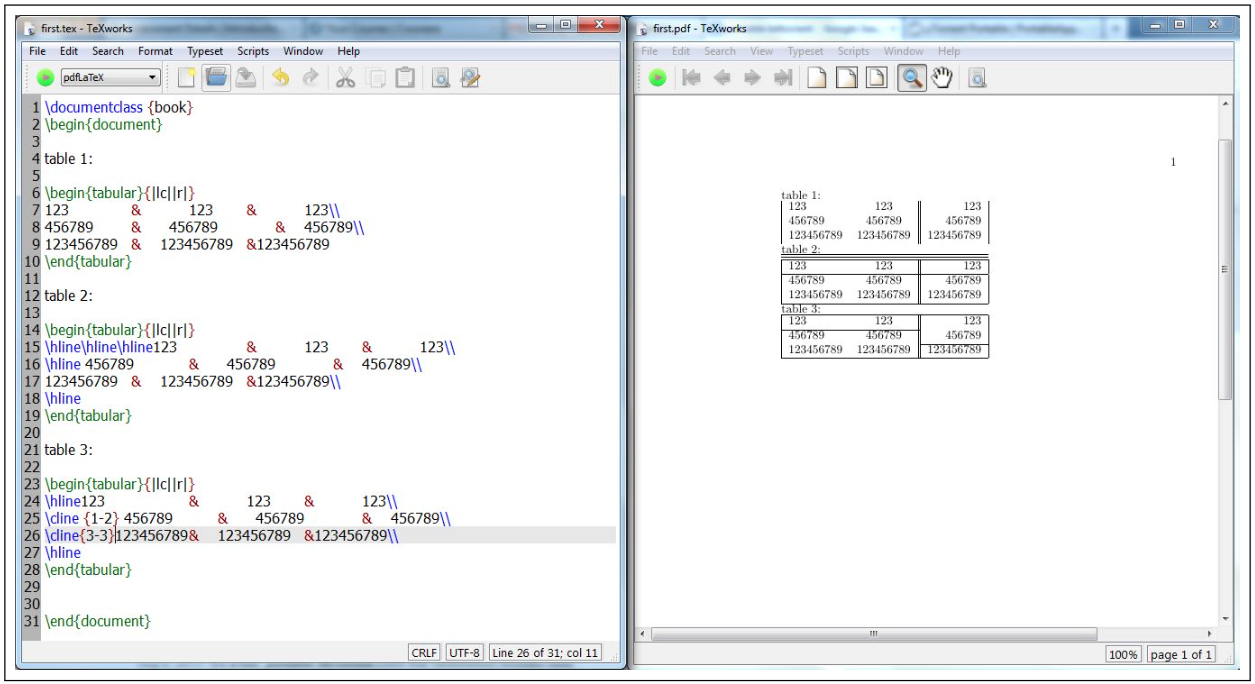Click page number '1' in PDF preview
This screenshot has height=684, width=1255.
pyautogui.click(x=1173, y=162)
